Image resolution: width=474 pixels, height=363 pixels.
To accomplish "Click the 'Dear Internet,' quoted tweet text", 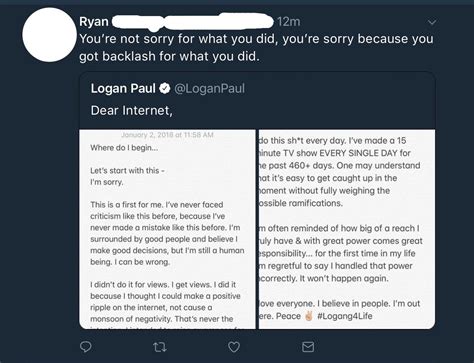I will pos(132,110).
